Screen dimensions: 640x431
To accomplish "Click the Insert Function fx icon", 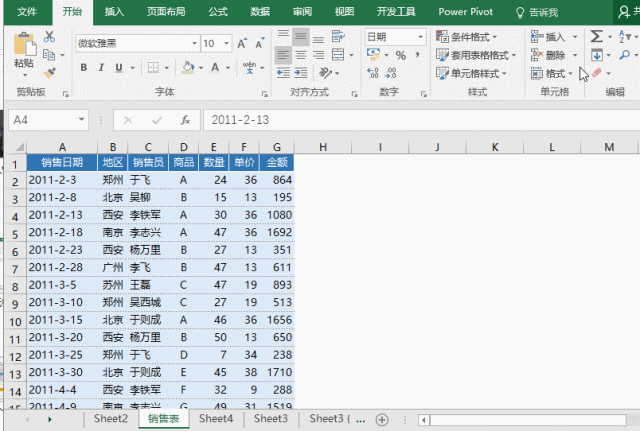I will click(185, 120).
